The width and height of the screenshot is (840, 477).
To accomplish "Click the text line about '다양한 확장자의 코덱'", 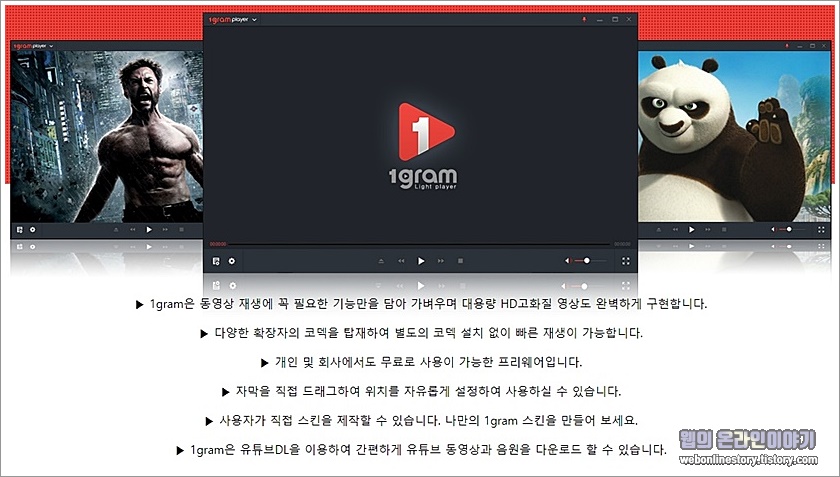I will [x=422, y=333].
